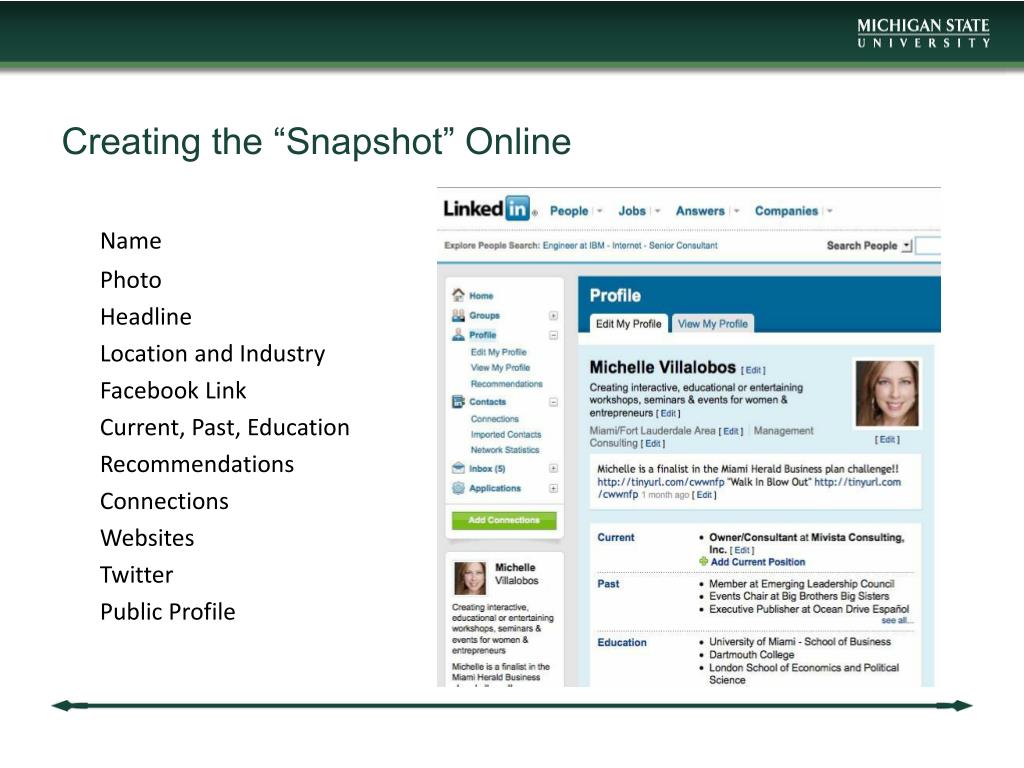1024x768 pixels.
Task: Click Edit link after the headline text
Action: click(668, 413)
